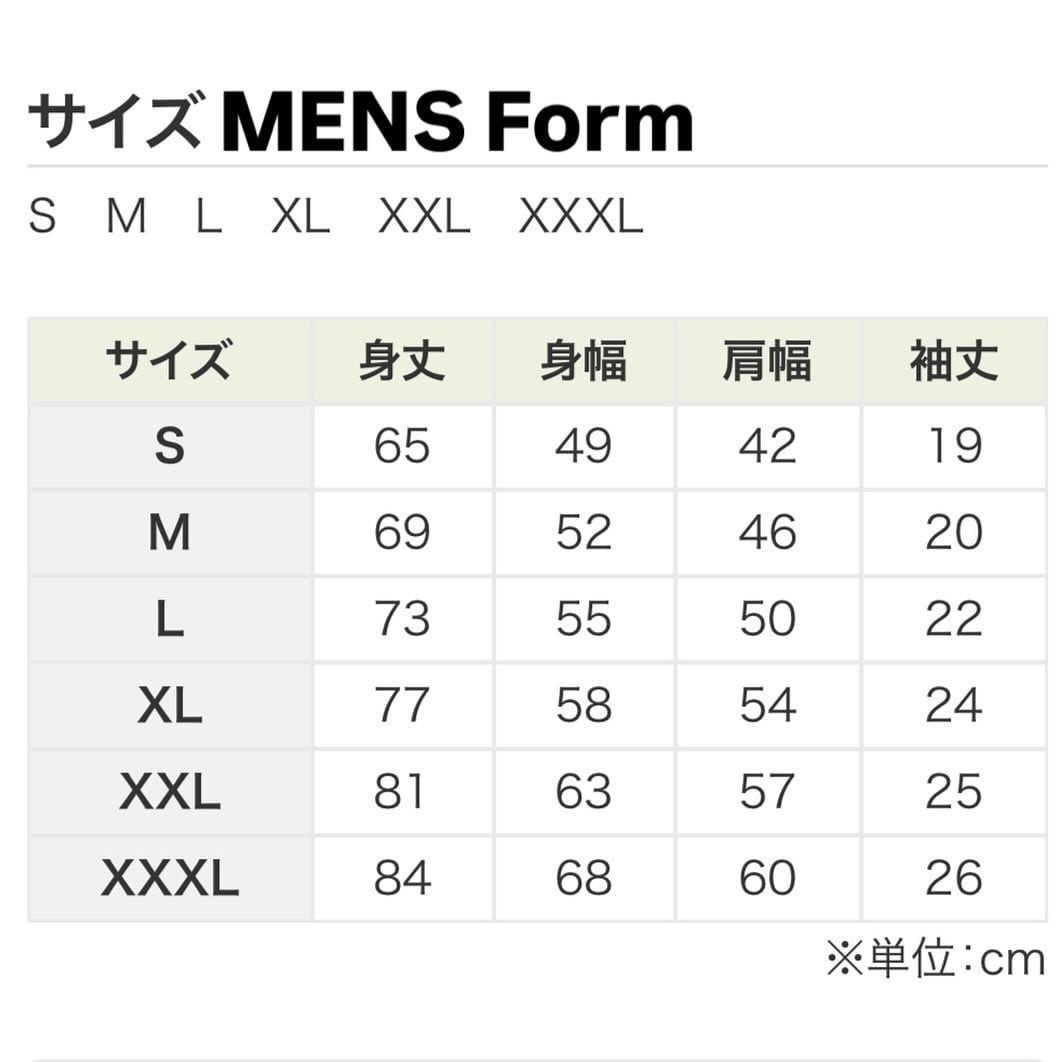
Task: Select the 身幅 value 63 for size XXL
Action: coord(584,792)
